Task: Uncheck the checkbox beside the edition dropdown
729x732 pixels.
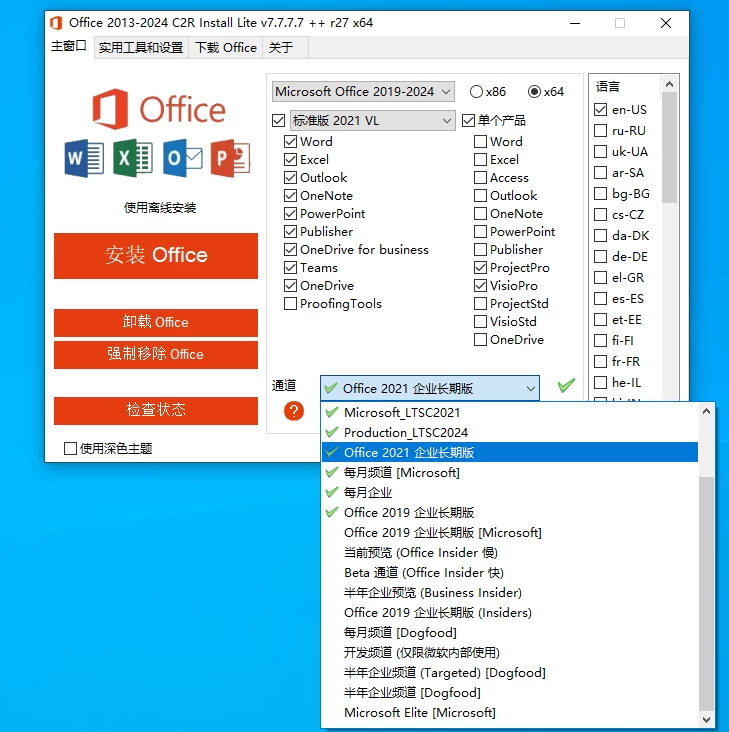Action: pos(279,121)
